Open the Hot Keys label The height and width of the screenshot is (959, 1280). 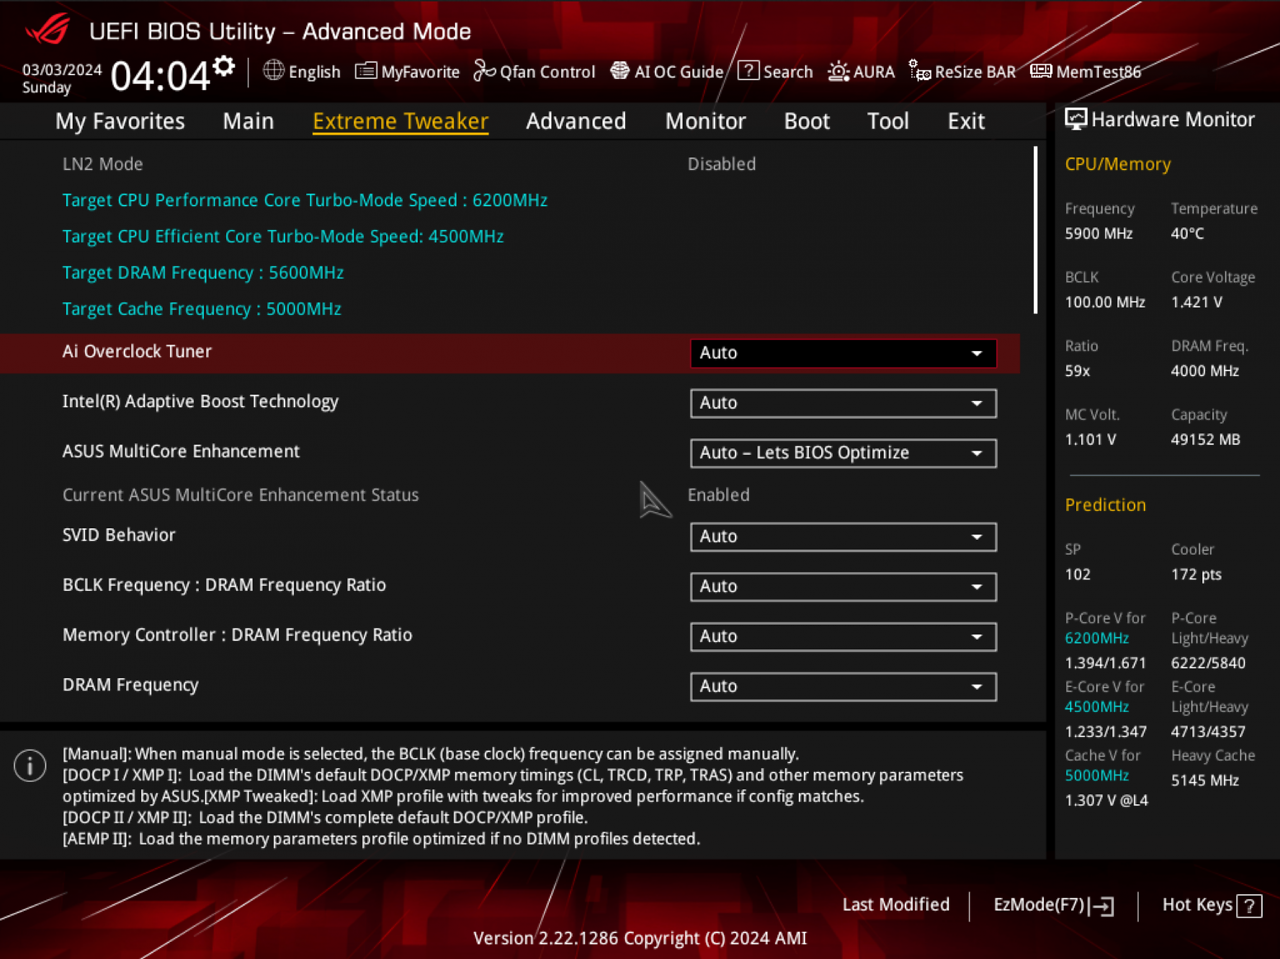pyautogui.click(x=1197, y=904)
